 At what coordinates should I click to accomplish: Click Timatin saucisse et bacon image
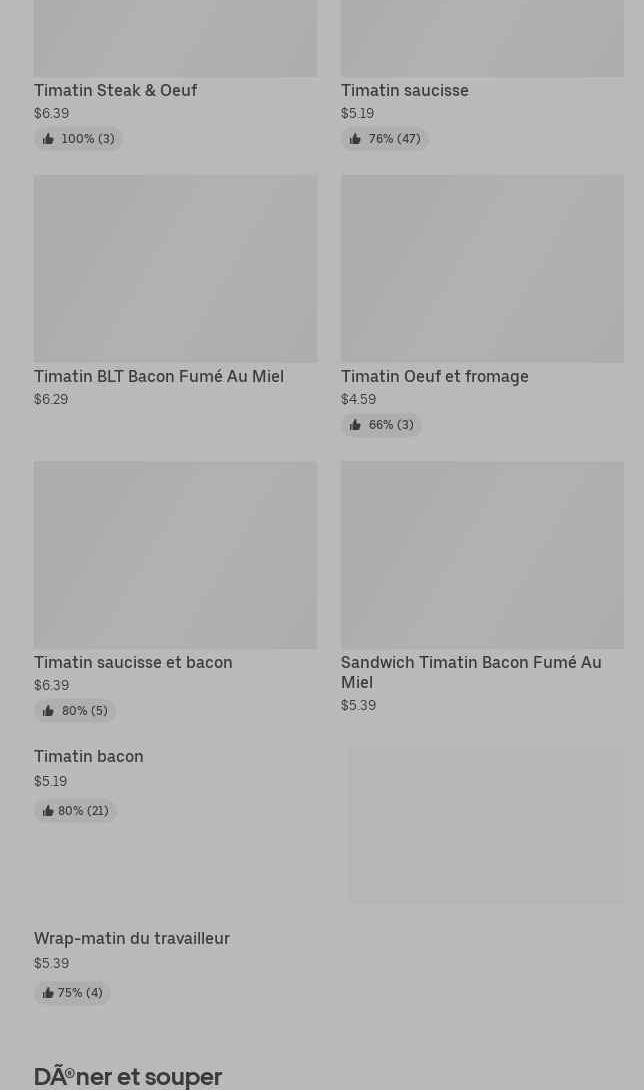point(175,554)
